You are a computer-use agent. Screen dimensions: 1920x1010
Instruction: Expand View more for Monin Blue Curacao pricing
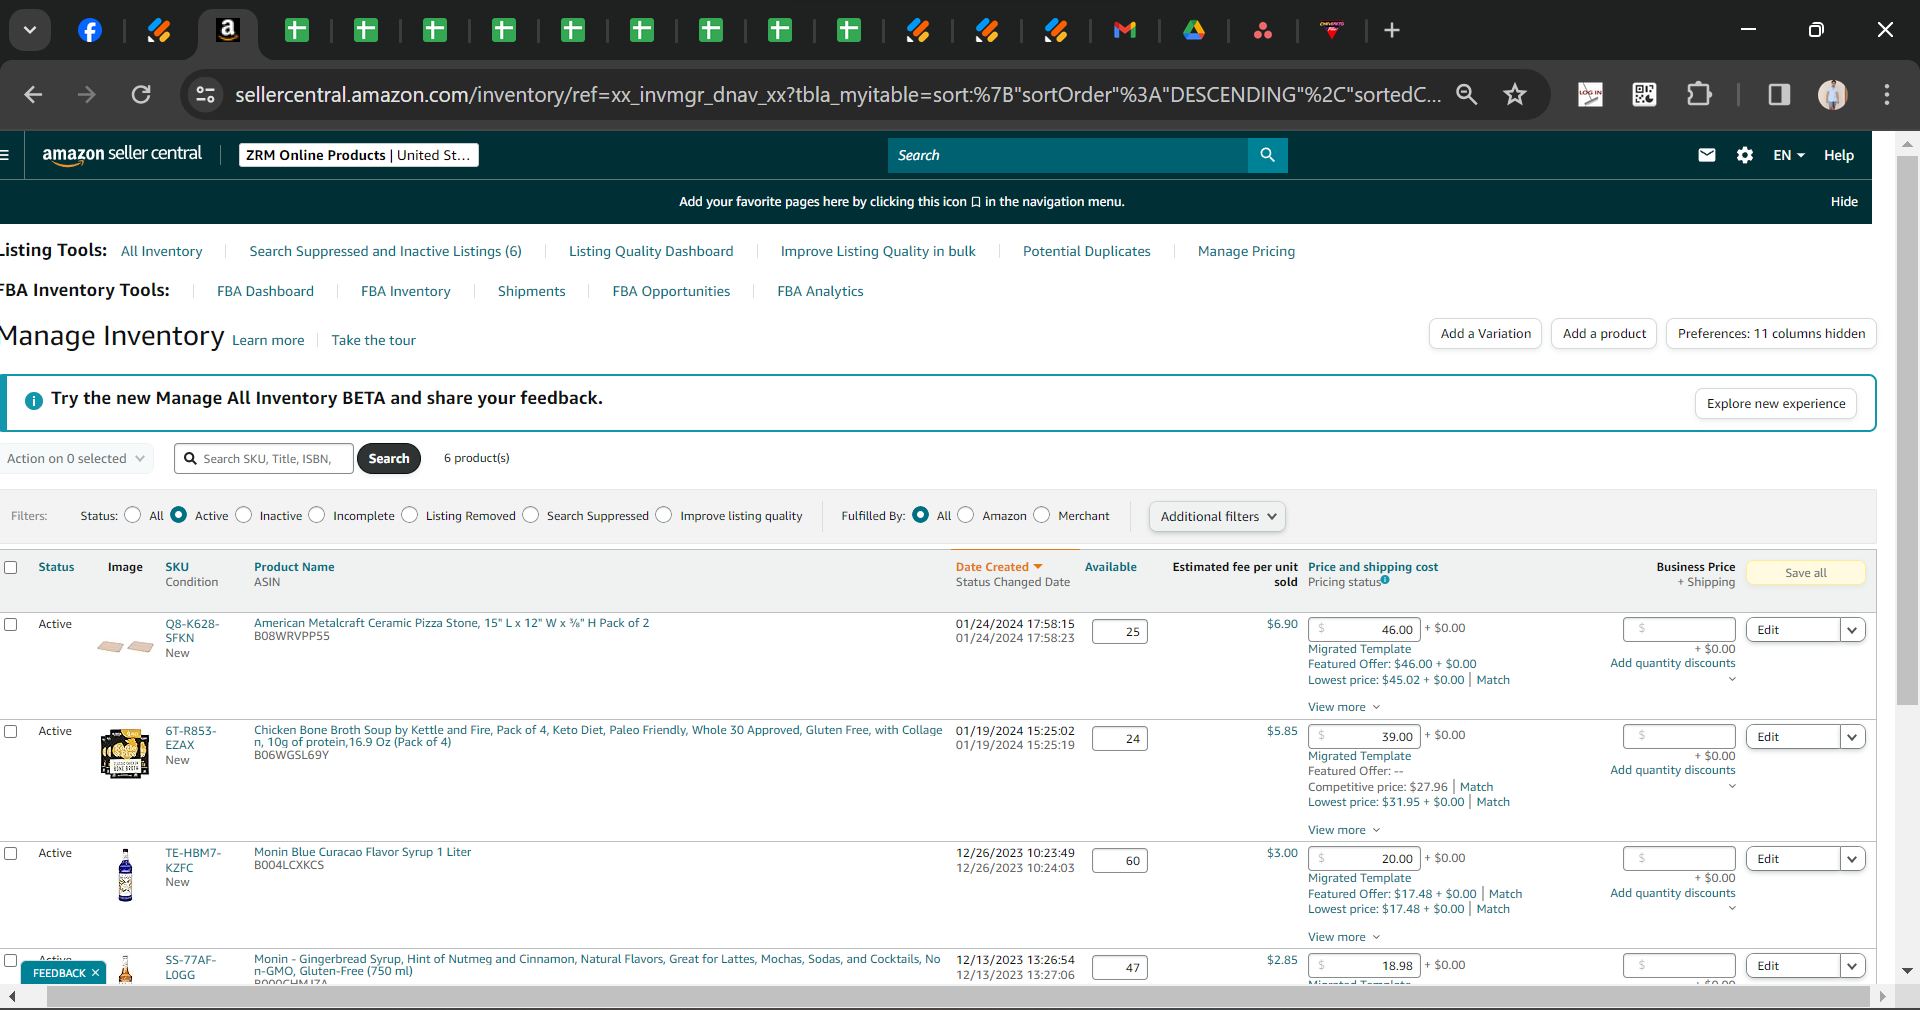pos(1344,937)
